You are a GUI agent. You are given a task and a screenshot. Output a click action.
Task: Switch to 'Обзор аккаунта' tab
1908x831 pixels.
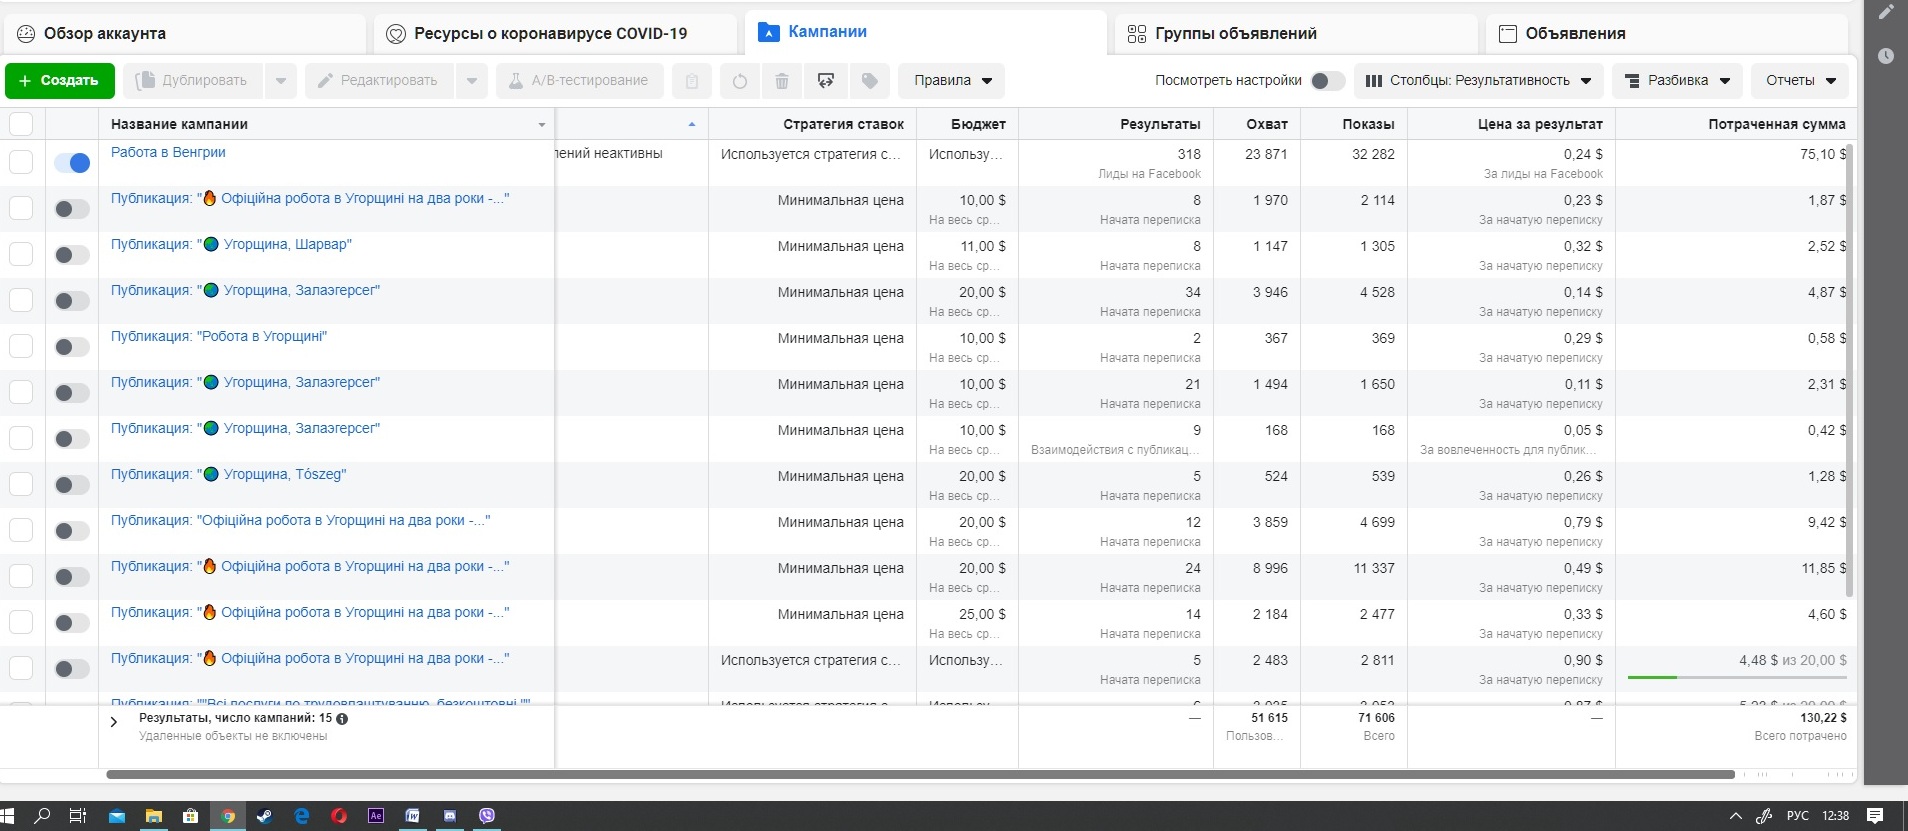[x=185, y=34]
